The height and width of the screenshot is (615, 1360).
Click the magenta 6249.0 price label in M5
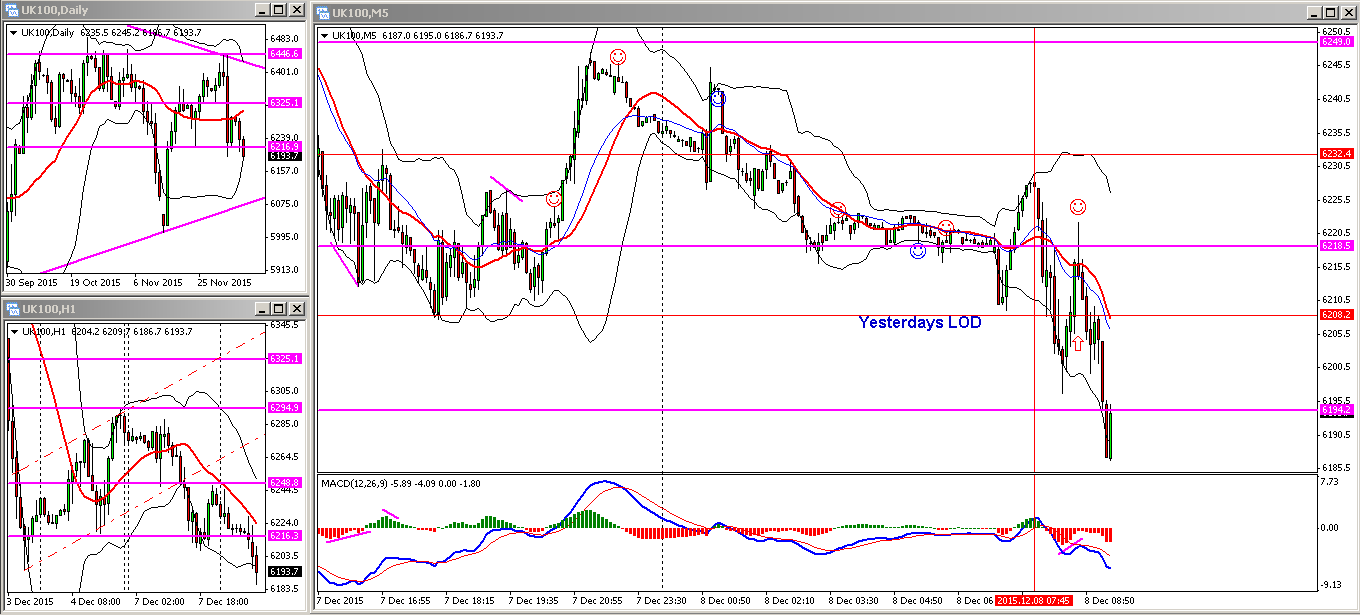coord(1336,42)
